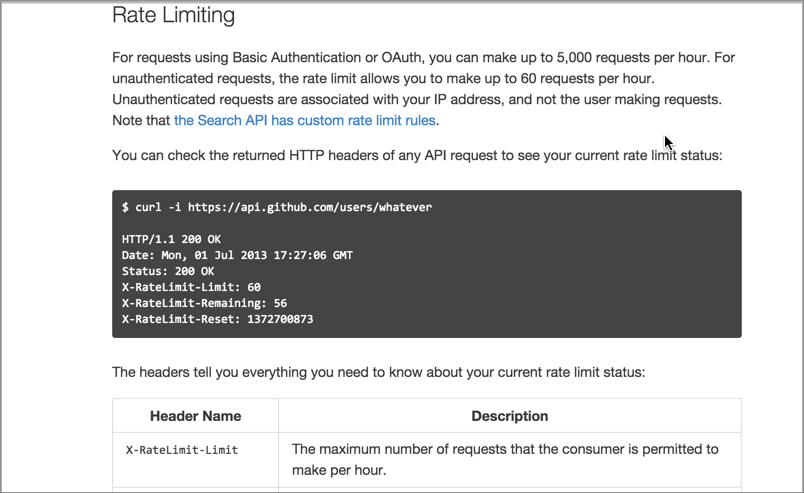
Task: Click the X-RateLimit-Remaining: 56 code line
Action: point(204,303)
